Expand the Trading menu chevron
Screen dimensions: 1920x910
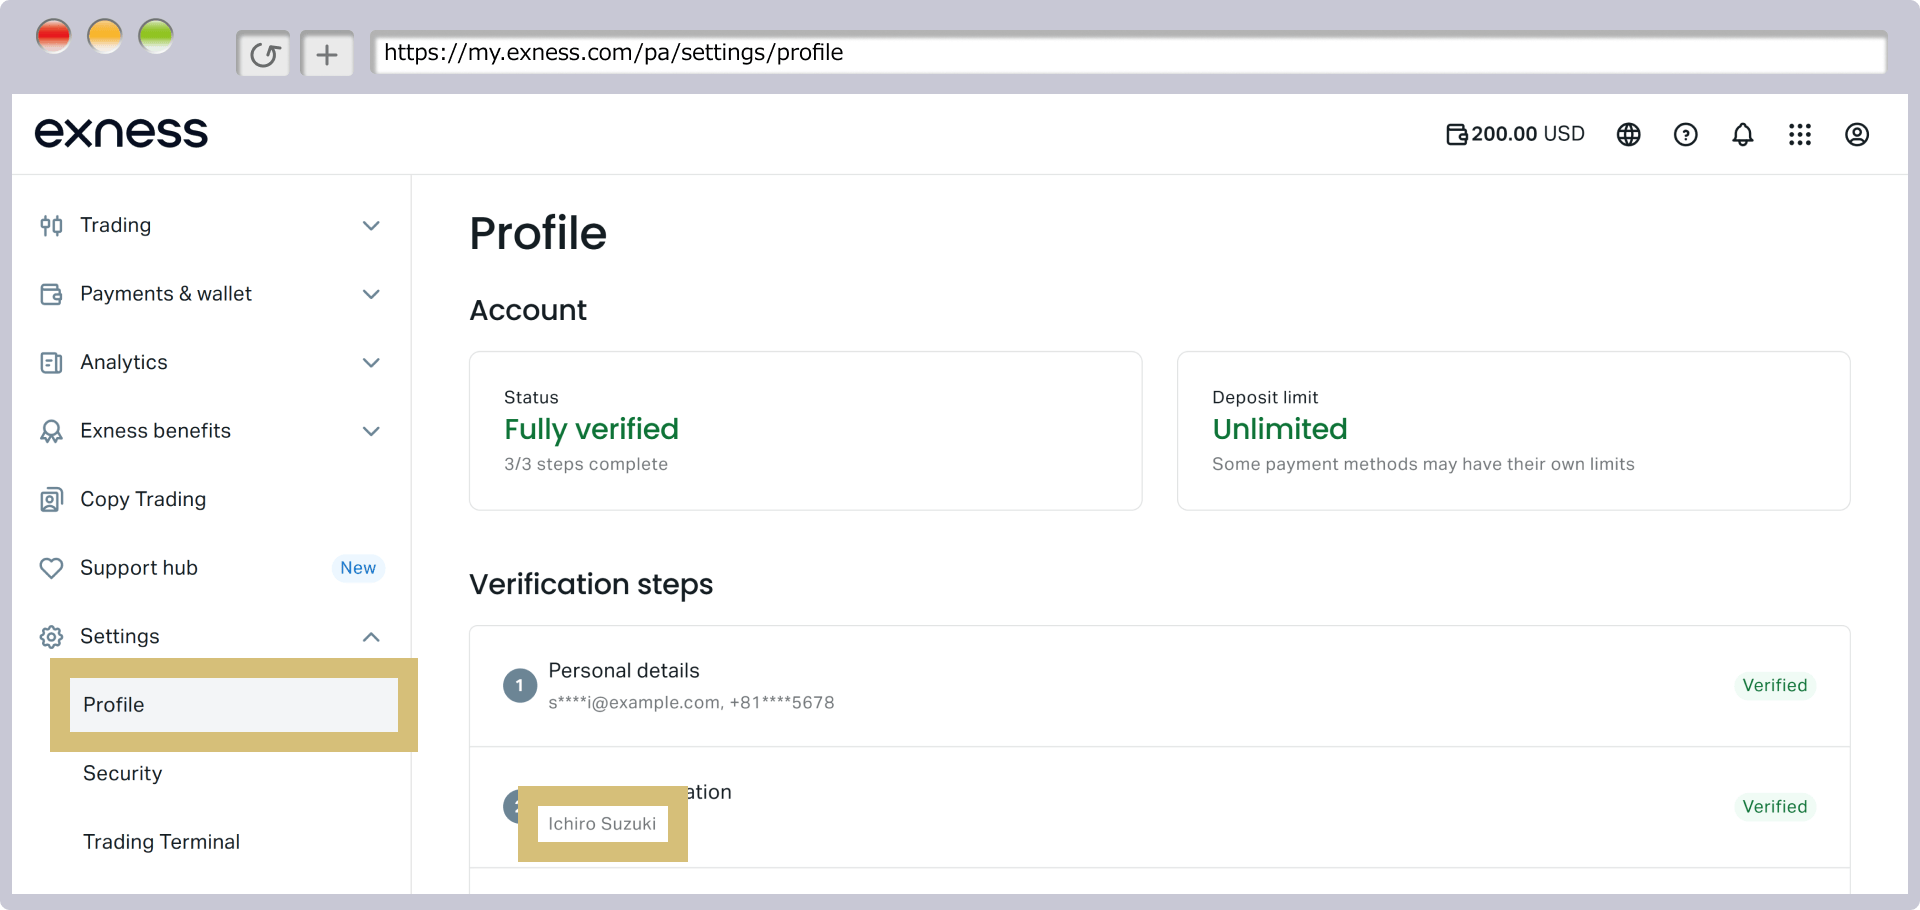coord(371,225)
